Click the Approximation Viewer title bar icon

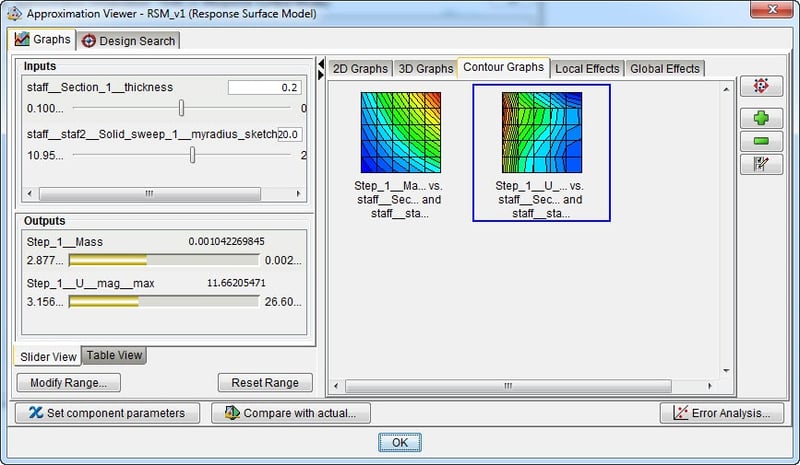coord(14,13)
